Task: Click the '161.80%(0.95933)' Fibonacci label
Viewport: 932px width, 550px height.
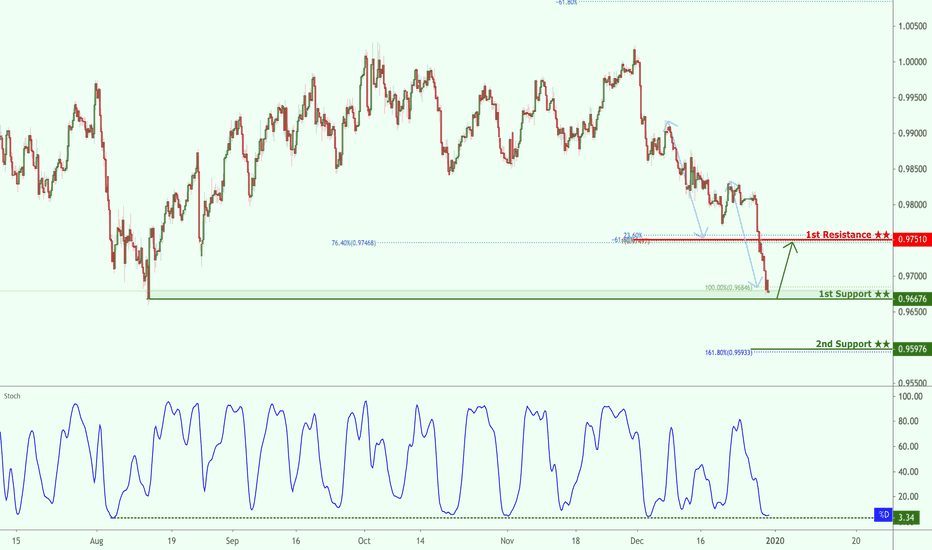Action: click(729, 353)
